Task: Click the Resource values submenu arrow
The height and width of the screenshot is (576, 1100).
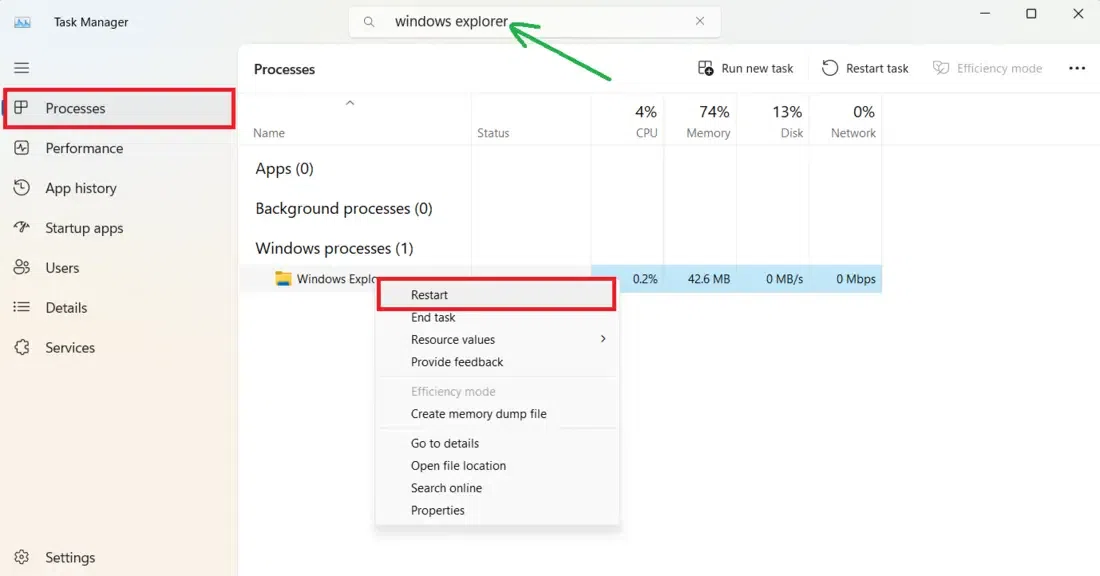Action: (x=603, y=339)
